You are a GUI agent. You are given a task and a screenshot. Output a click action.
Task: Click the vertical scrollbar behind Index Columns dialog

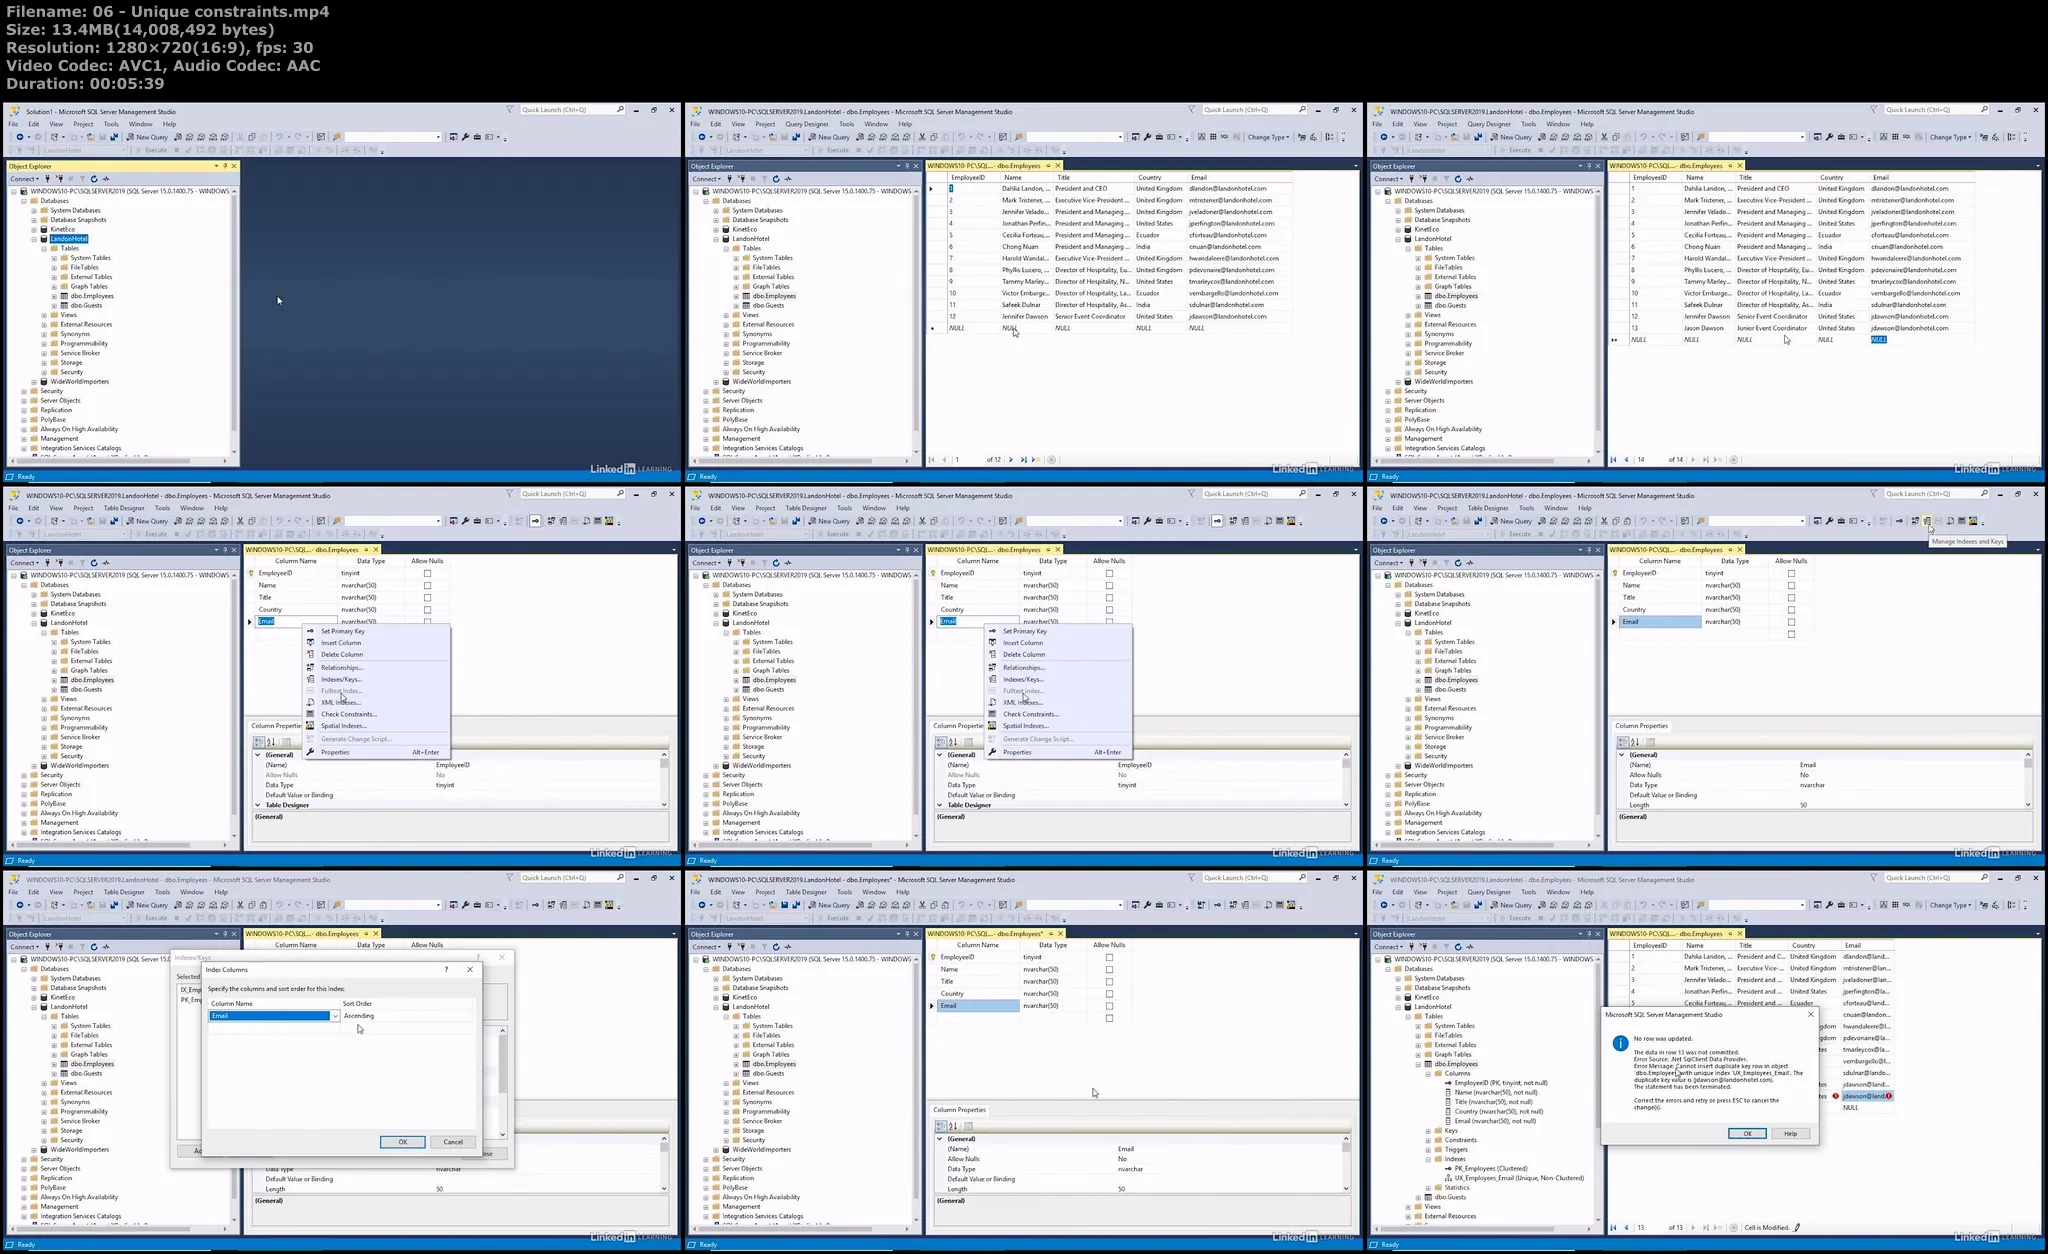tap(502, 1082)
